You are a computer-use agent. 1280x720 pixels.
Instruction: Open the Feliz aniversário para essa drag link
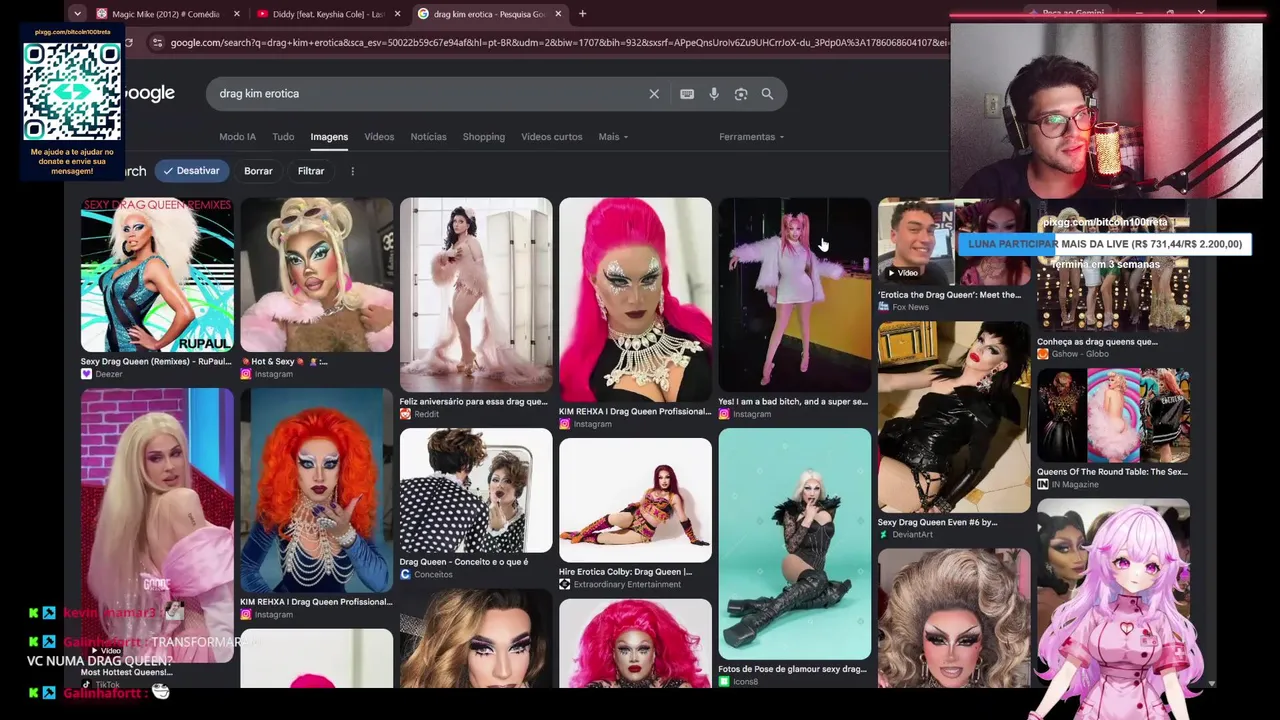point(474,402)
